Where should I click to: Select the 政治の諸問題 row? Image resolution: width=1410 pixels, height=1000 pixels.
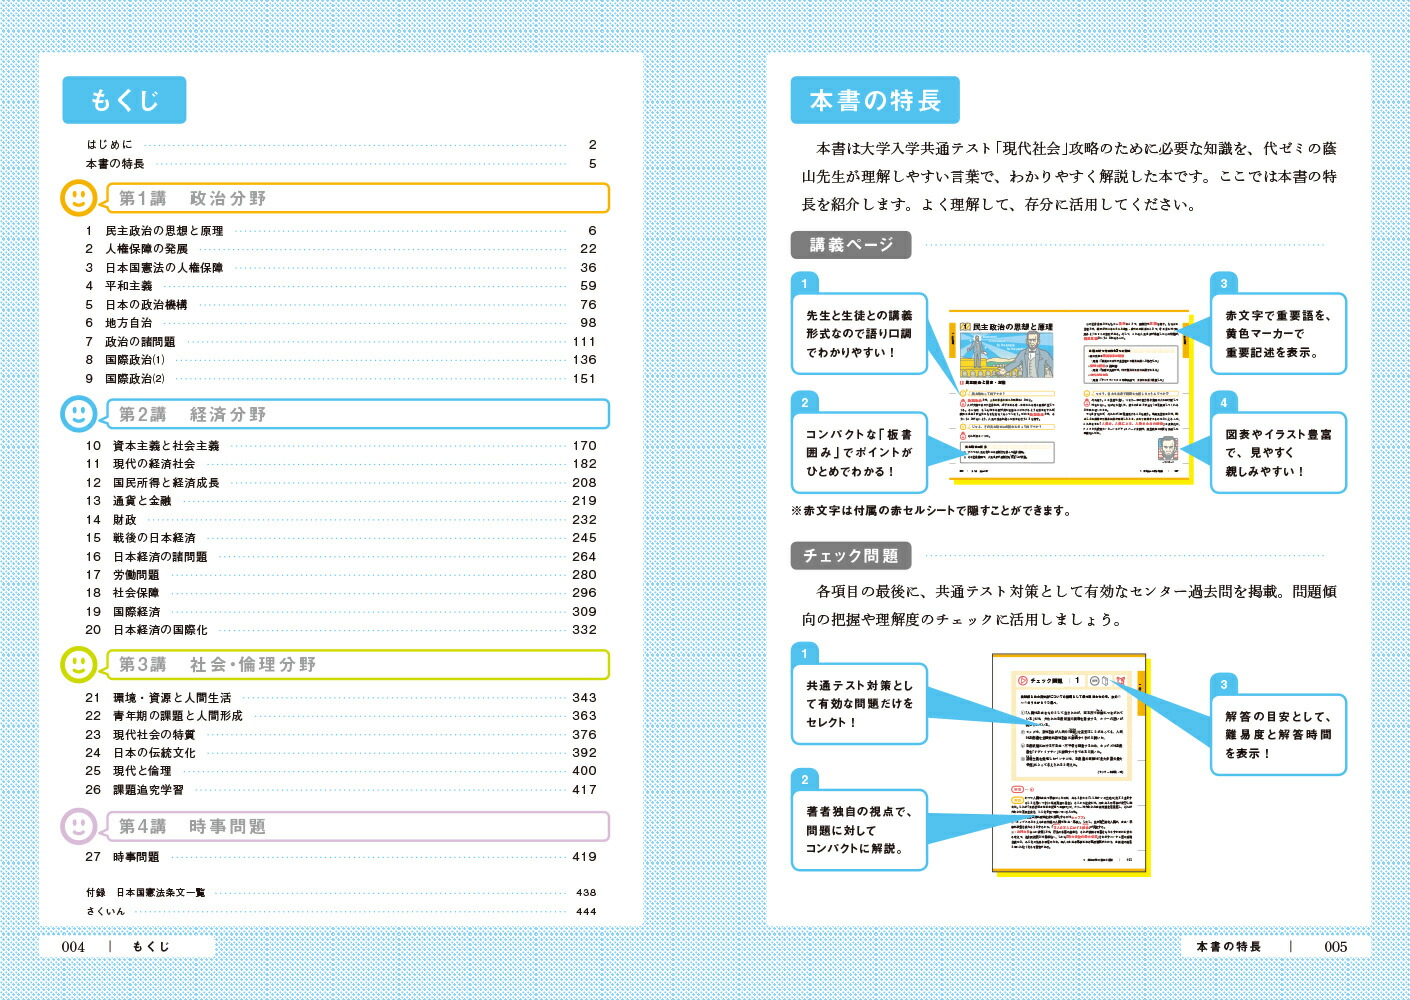[341, 342]
